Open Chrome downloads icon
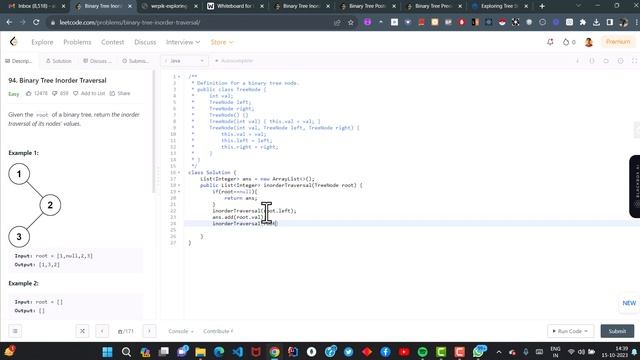This screenshot has width=640, height=360. click(x=596, y=22)
